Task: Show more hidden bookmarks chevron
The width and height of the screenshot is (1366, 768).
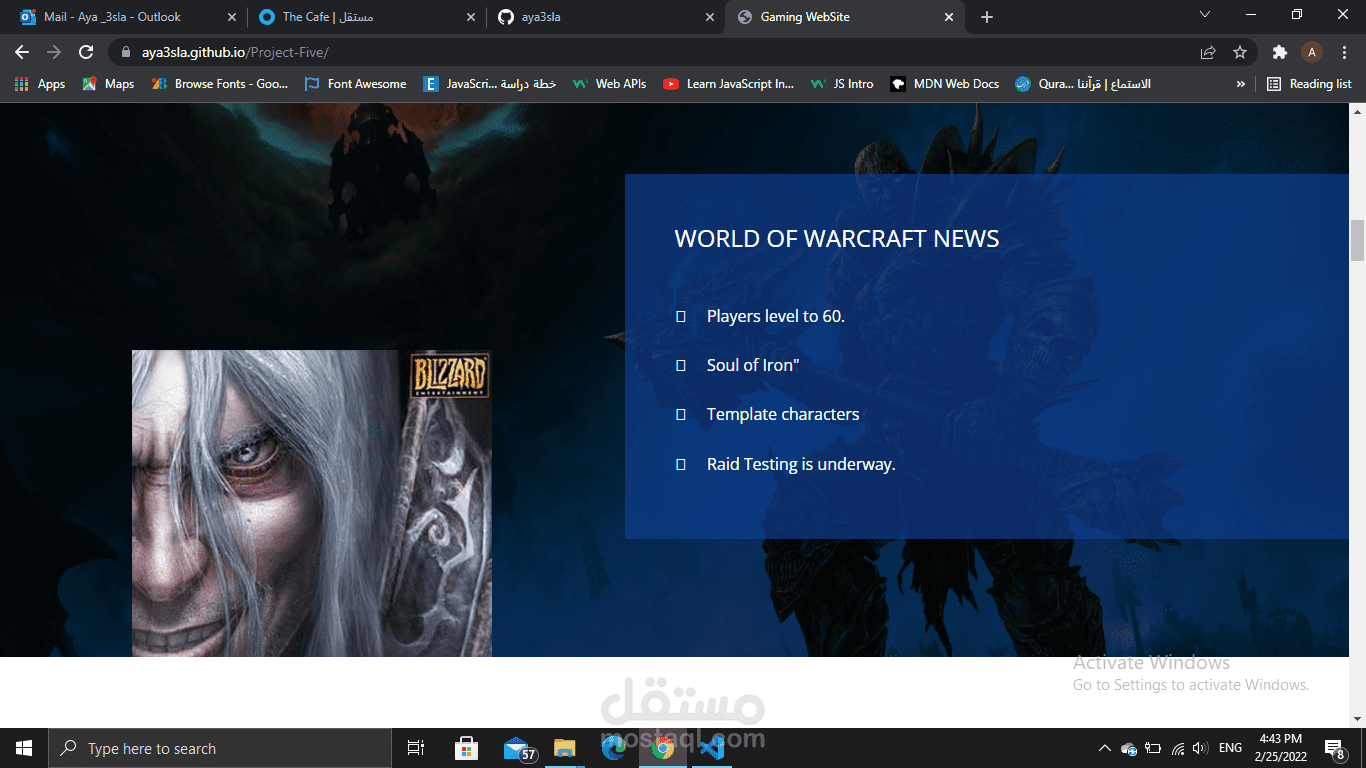Action: tap(1241, 84)
